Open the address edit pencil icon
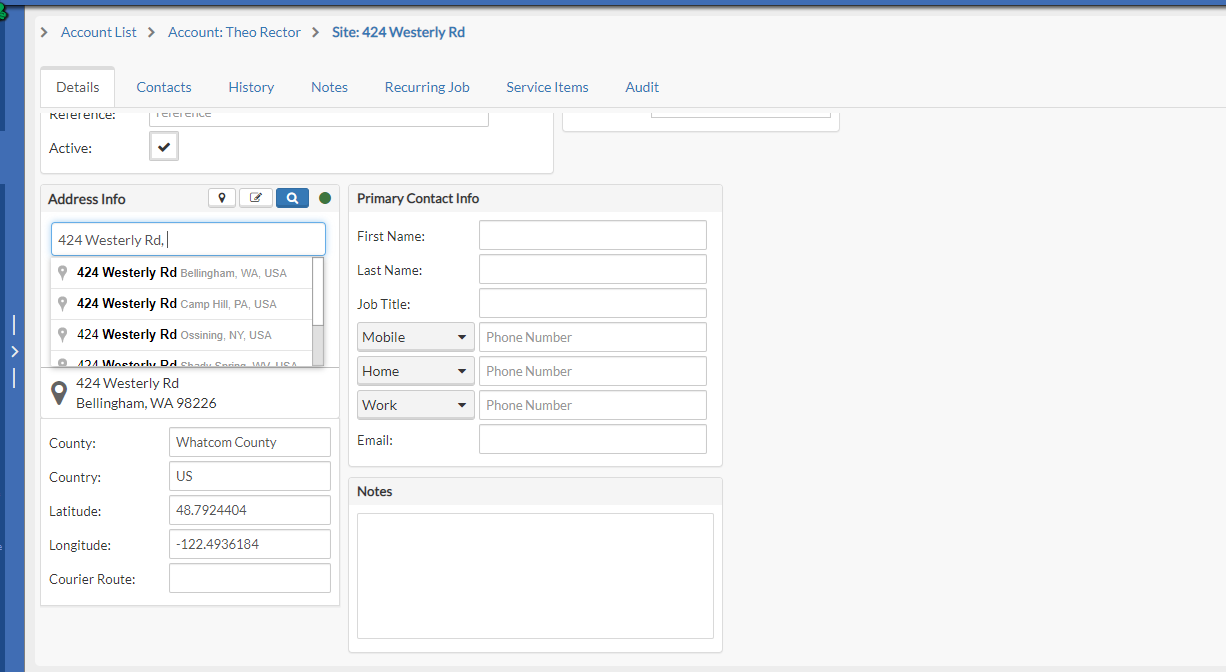 click(x=255, y=197)
